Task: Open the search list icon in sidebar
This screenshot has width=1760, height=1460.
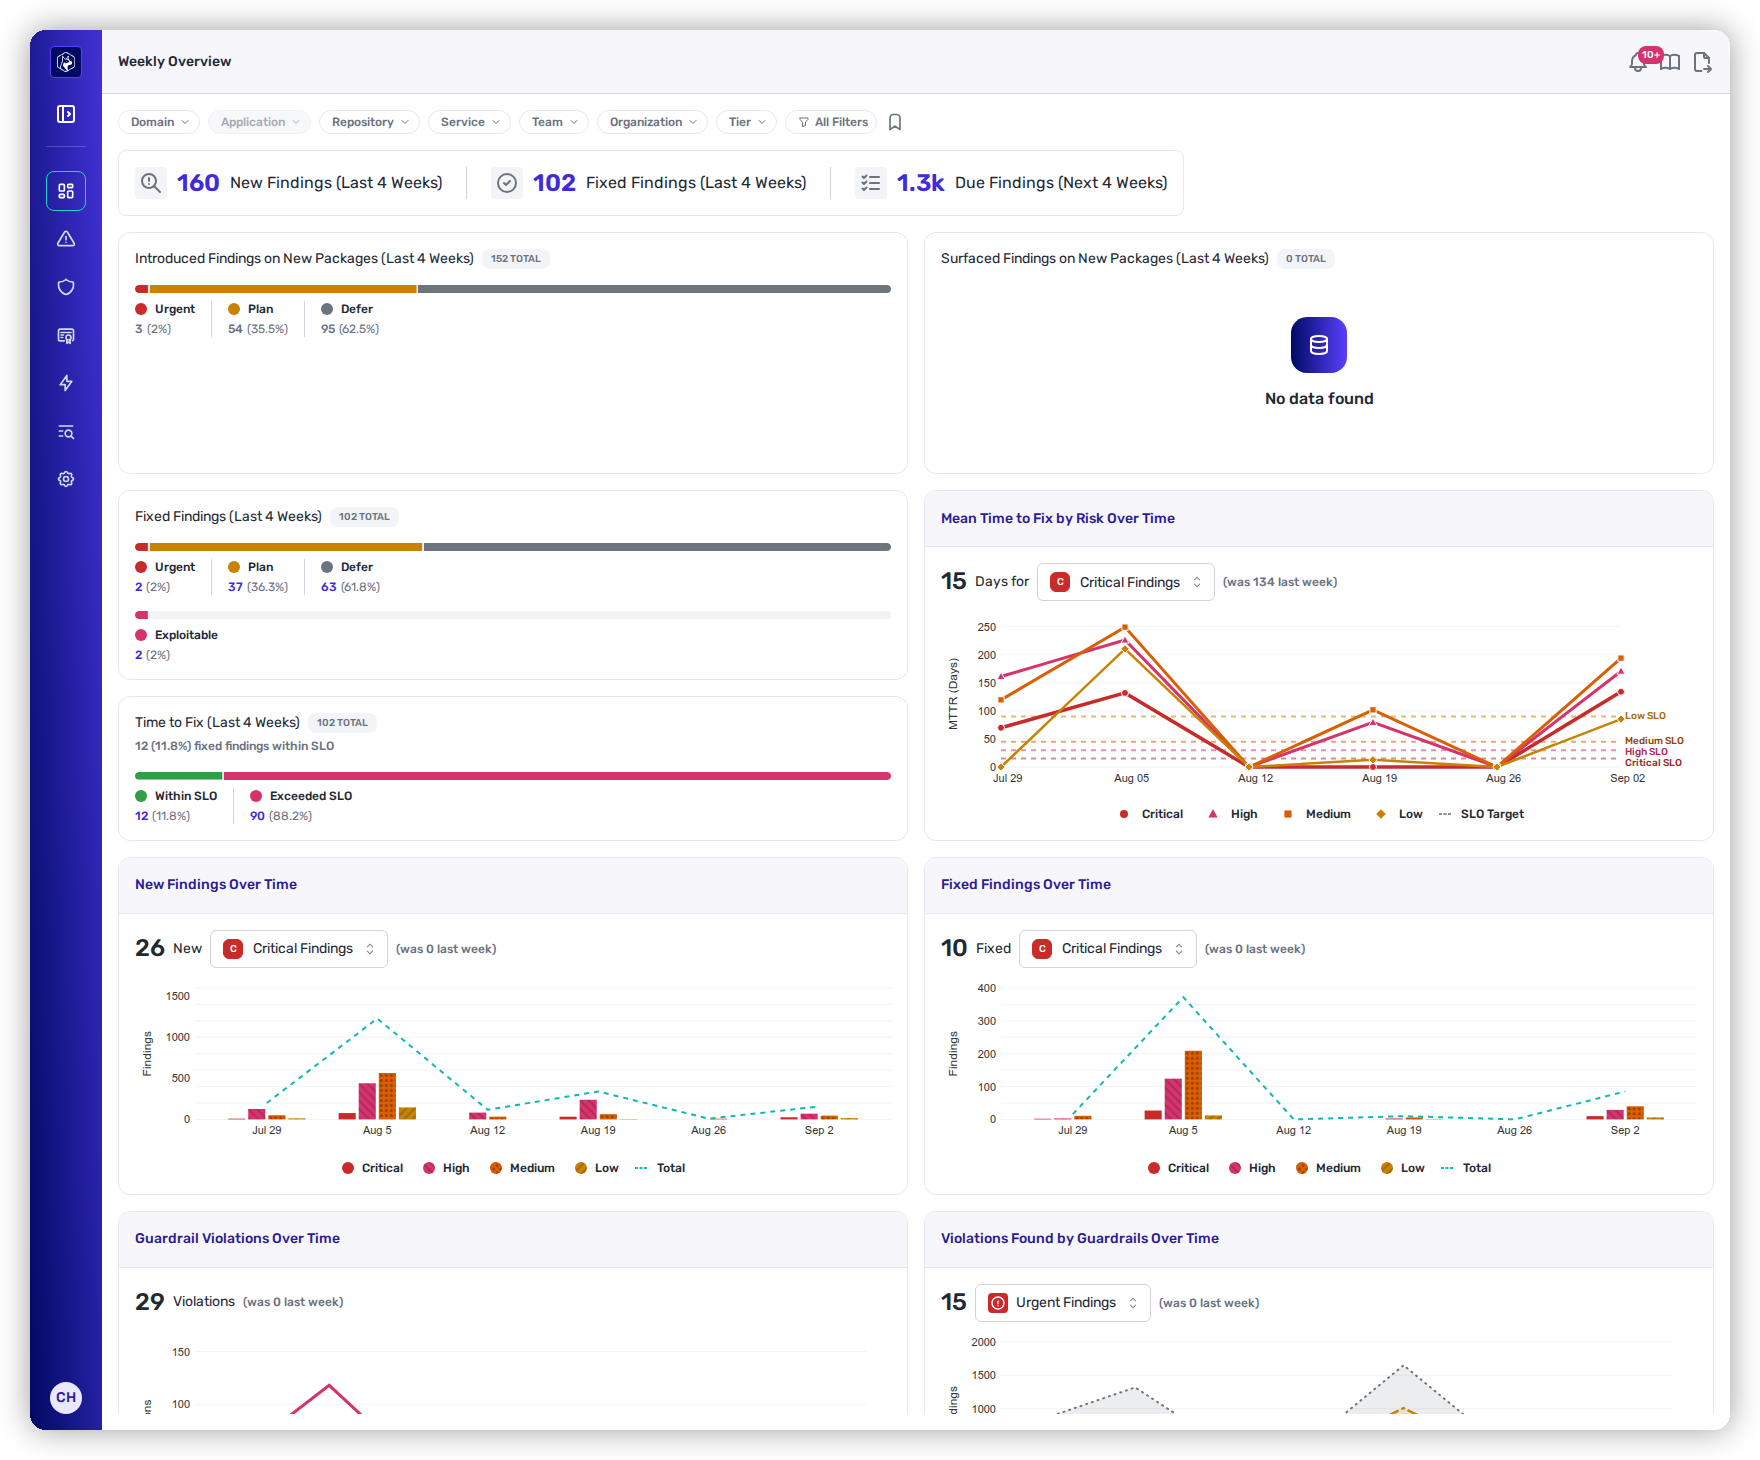Action: point(66,431)
